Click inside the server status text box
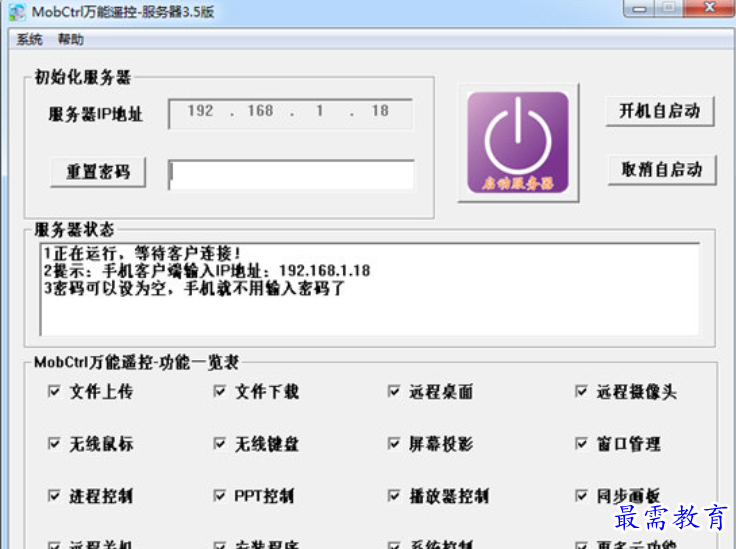The image size is (736, 549). coord(370,289)
